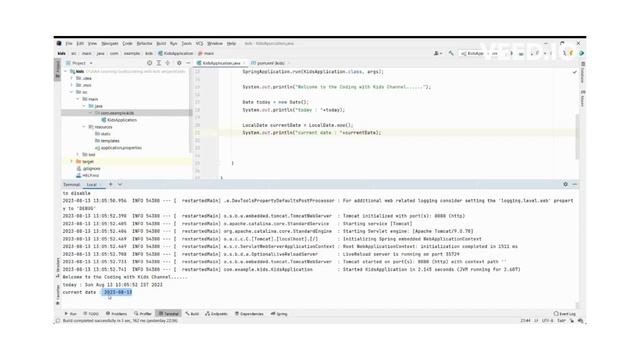Screen dimensions: 640x360
Task: Select the HELP.md file
Action: point(87,176)
